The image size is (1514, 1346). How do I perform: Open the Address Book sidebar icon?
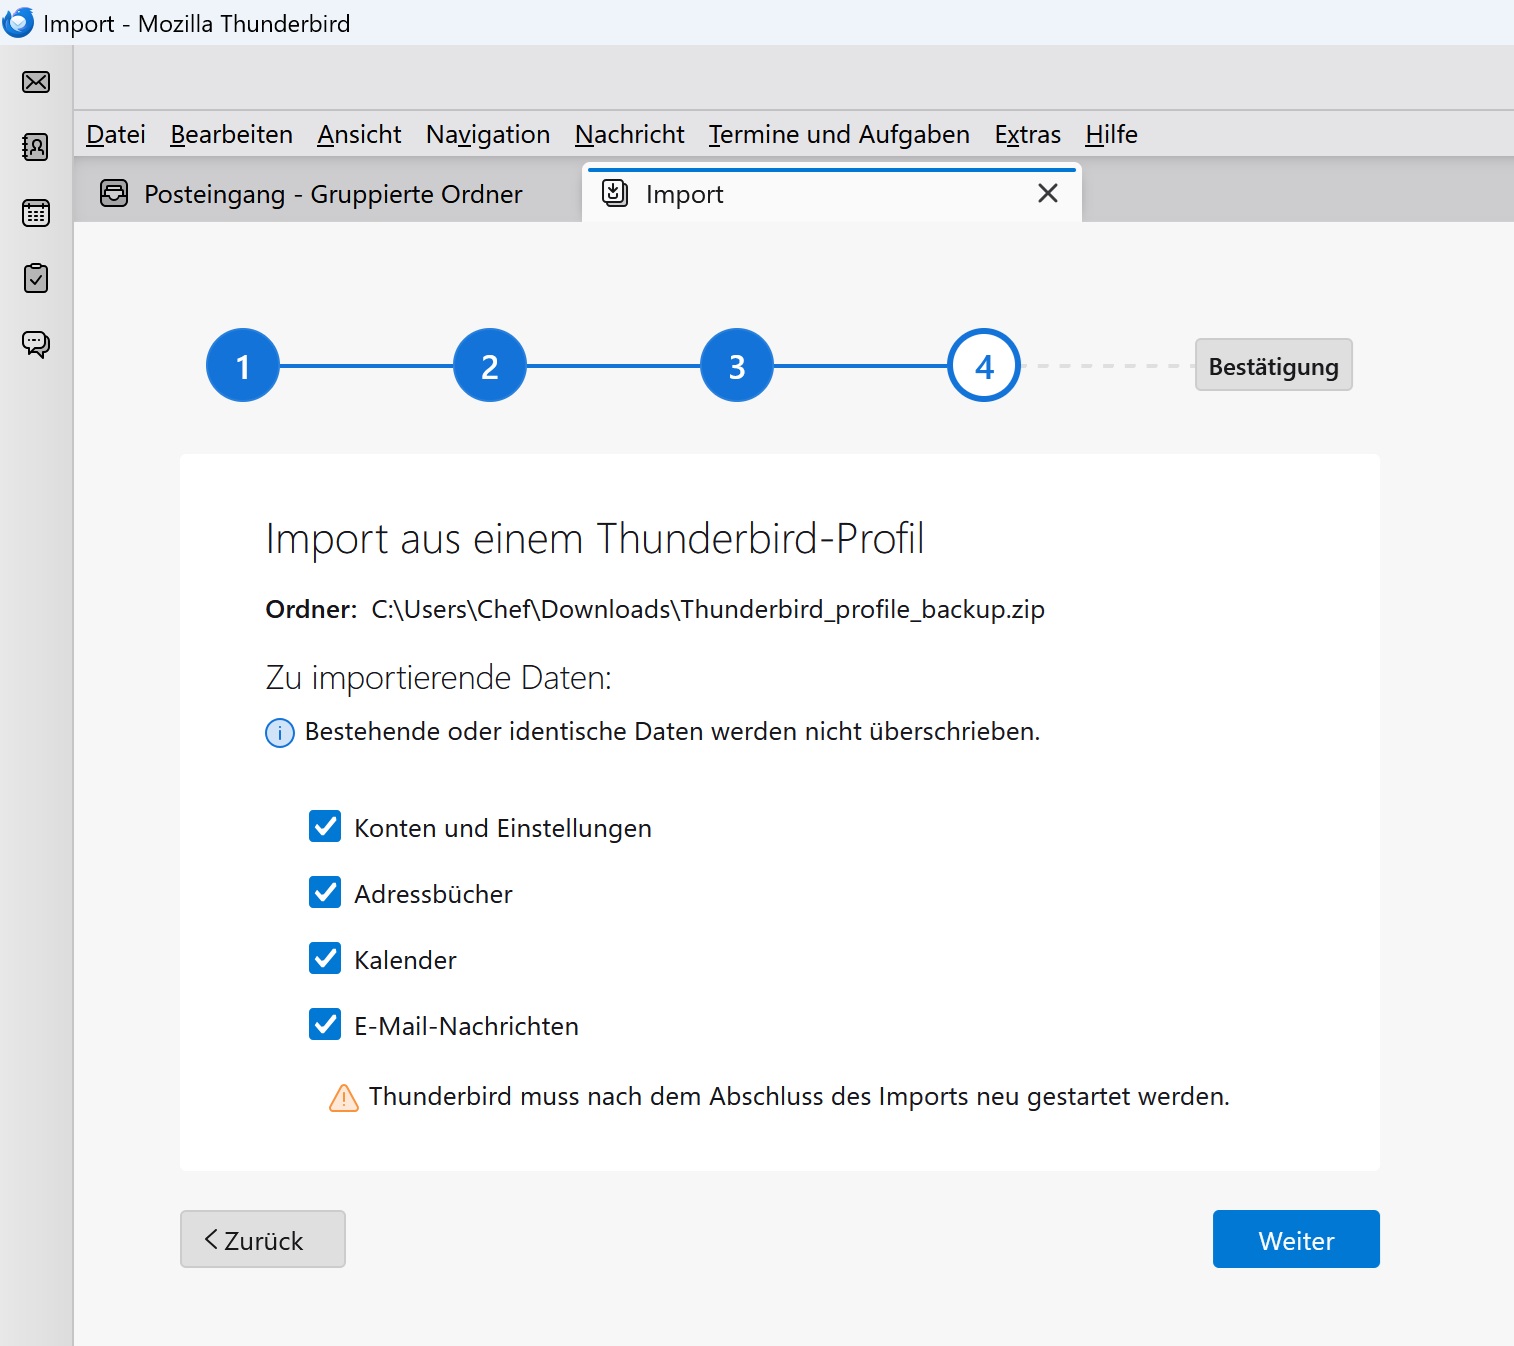[x=36, y=147]
